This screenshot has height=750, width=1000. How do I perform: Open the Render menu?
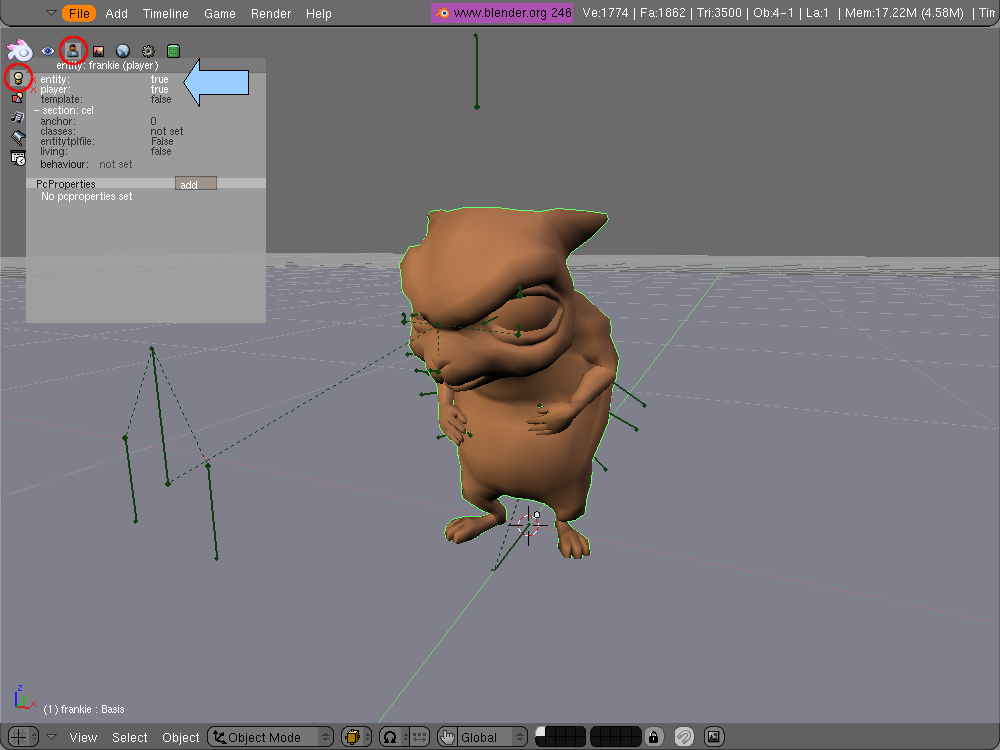tap(271, 13)
